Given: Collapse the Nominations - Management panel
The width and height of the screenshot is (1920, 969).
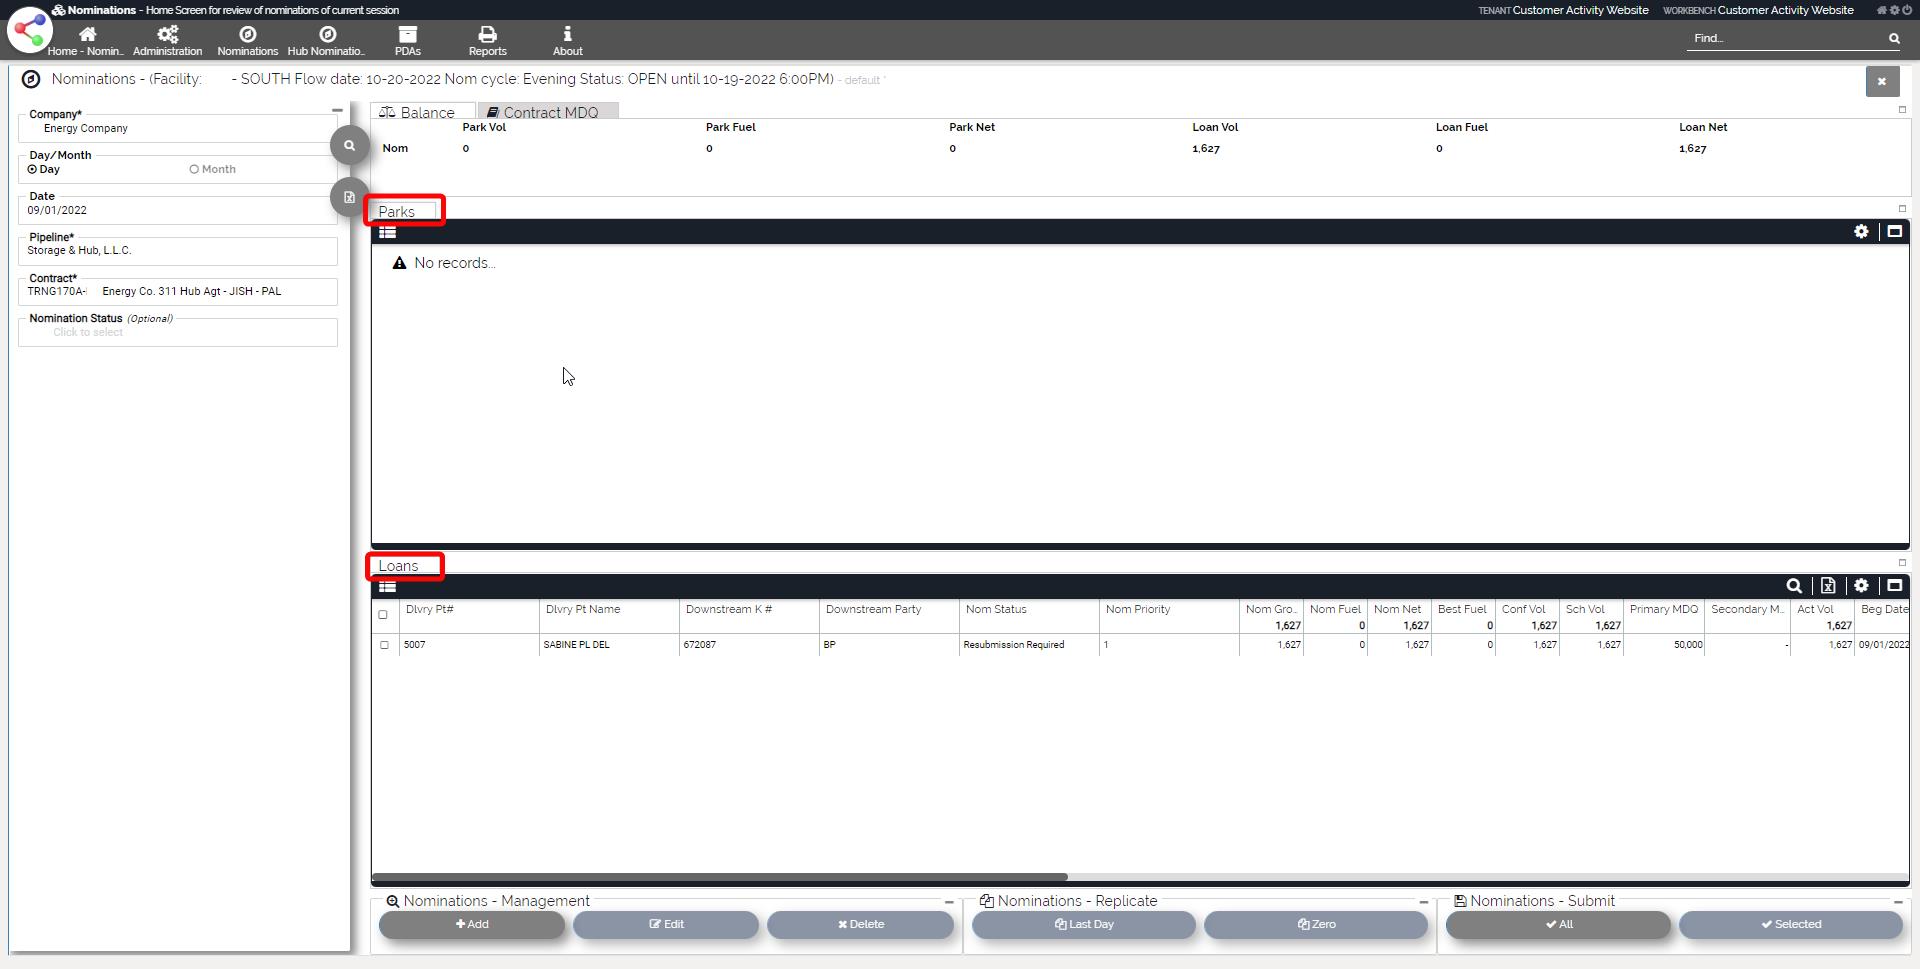Looking at the screenshot, I should (x=949, y=902).
